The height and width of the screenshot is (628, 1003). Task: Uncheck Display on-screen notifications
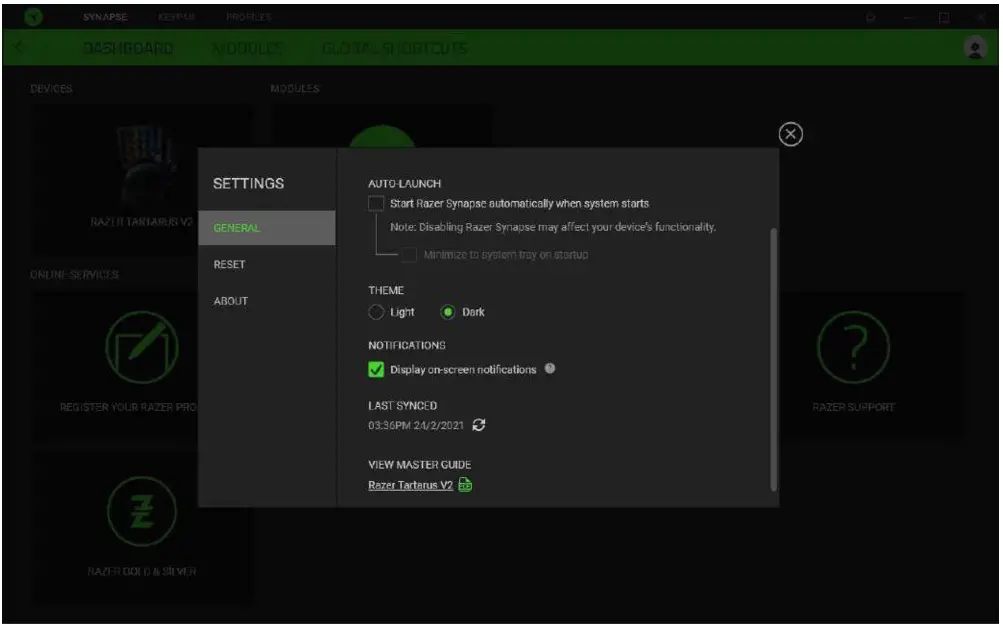378,368
